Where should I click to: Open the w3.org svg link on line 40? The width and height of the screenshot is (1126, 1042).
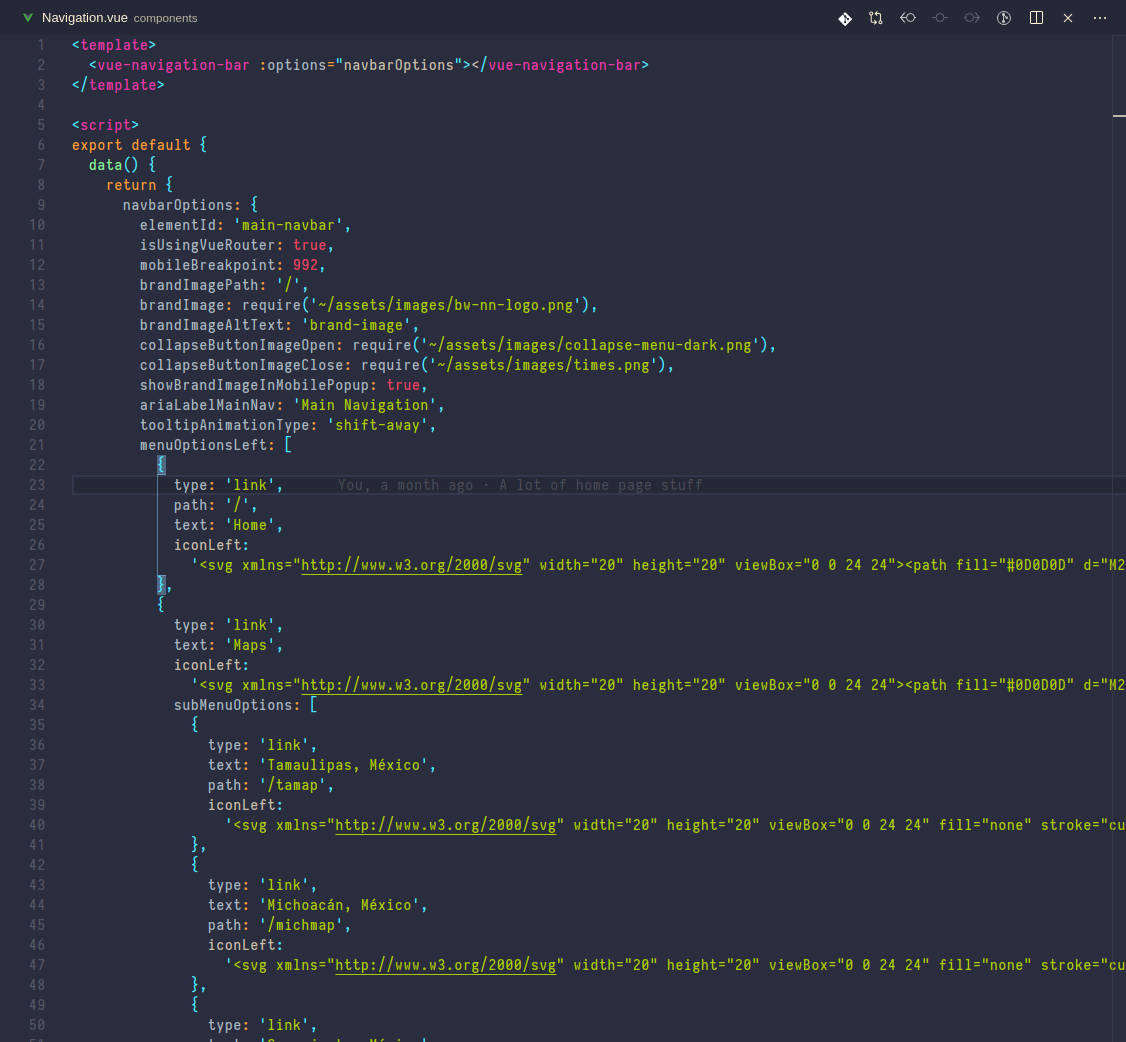coord(445,825)
